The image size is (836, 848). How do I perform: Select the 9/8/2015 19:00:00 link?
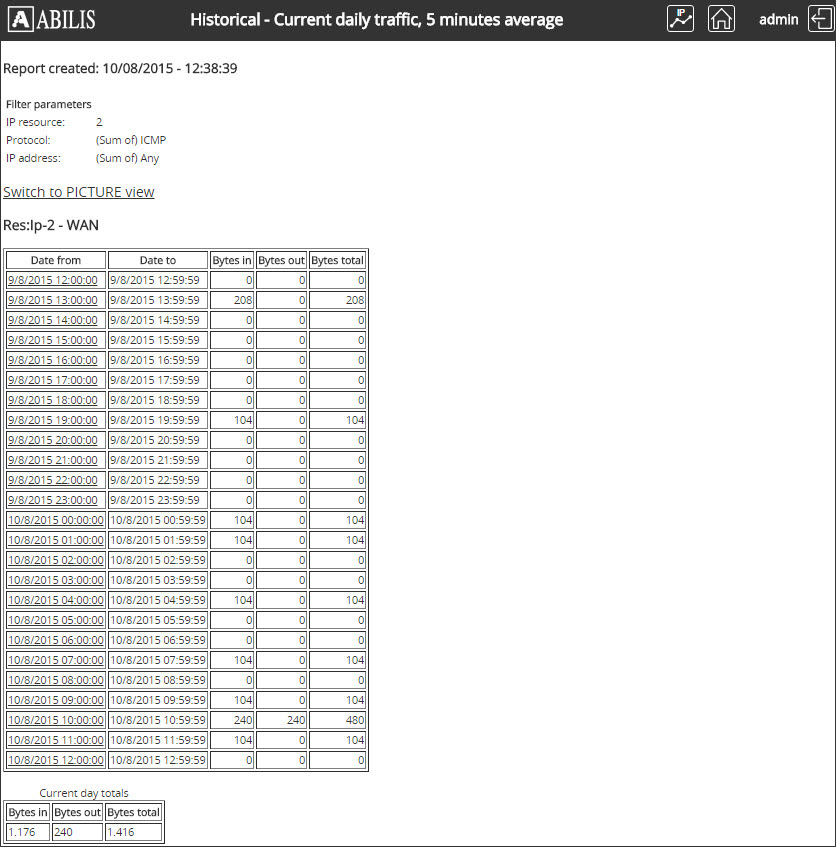52,420
